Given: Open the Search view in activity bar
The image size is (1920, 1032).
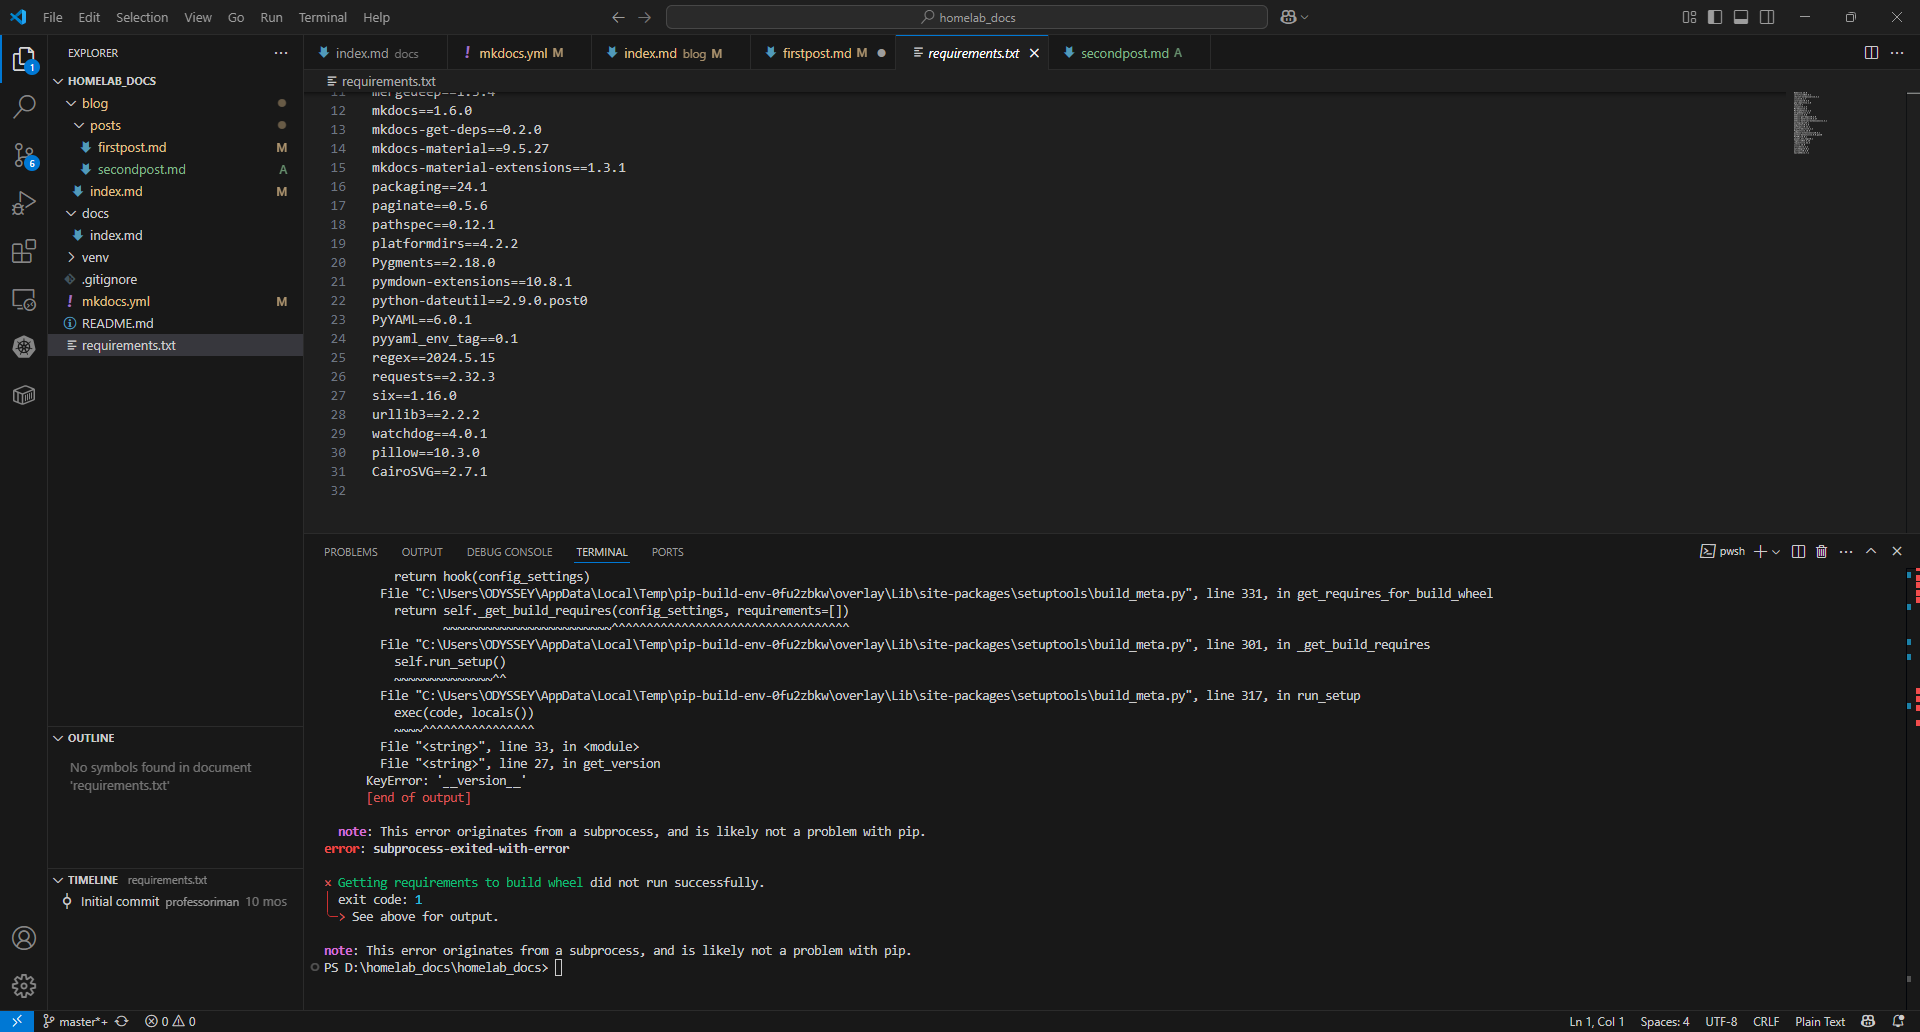Looking at the screenshot, I should [24, 106].
